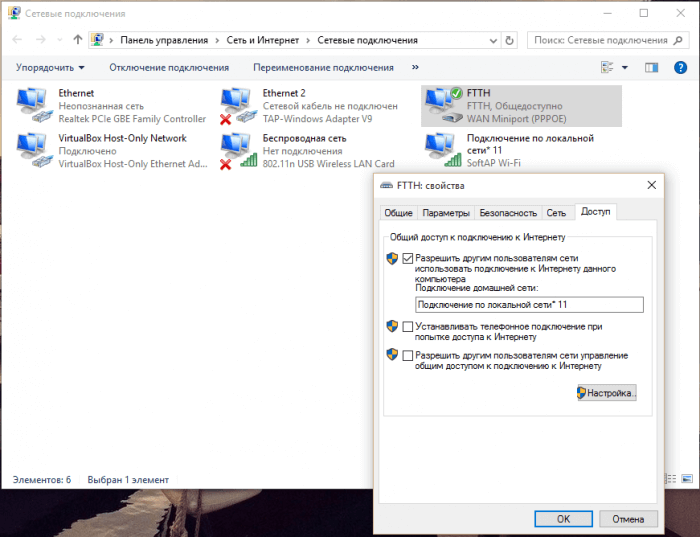Confirm the dialog with OK
This screenshot has height=537, width=700.
coord(563,519)
